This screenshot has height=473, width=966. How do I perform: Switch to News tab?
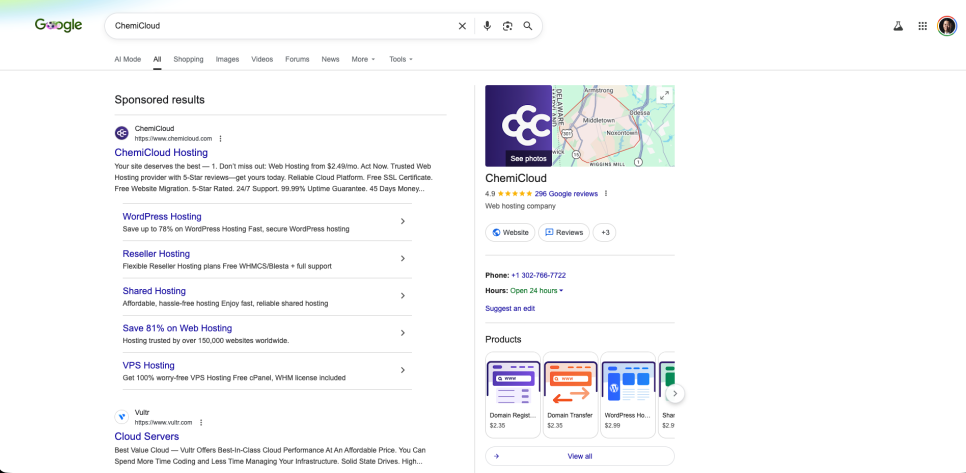(330, 59)
